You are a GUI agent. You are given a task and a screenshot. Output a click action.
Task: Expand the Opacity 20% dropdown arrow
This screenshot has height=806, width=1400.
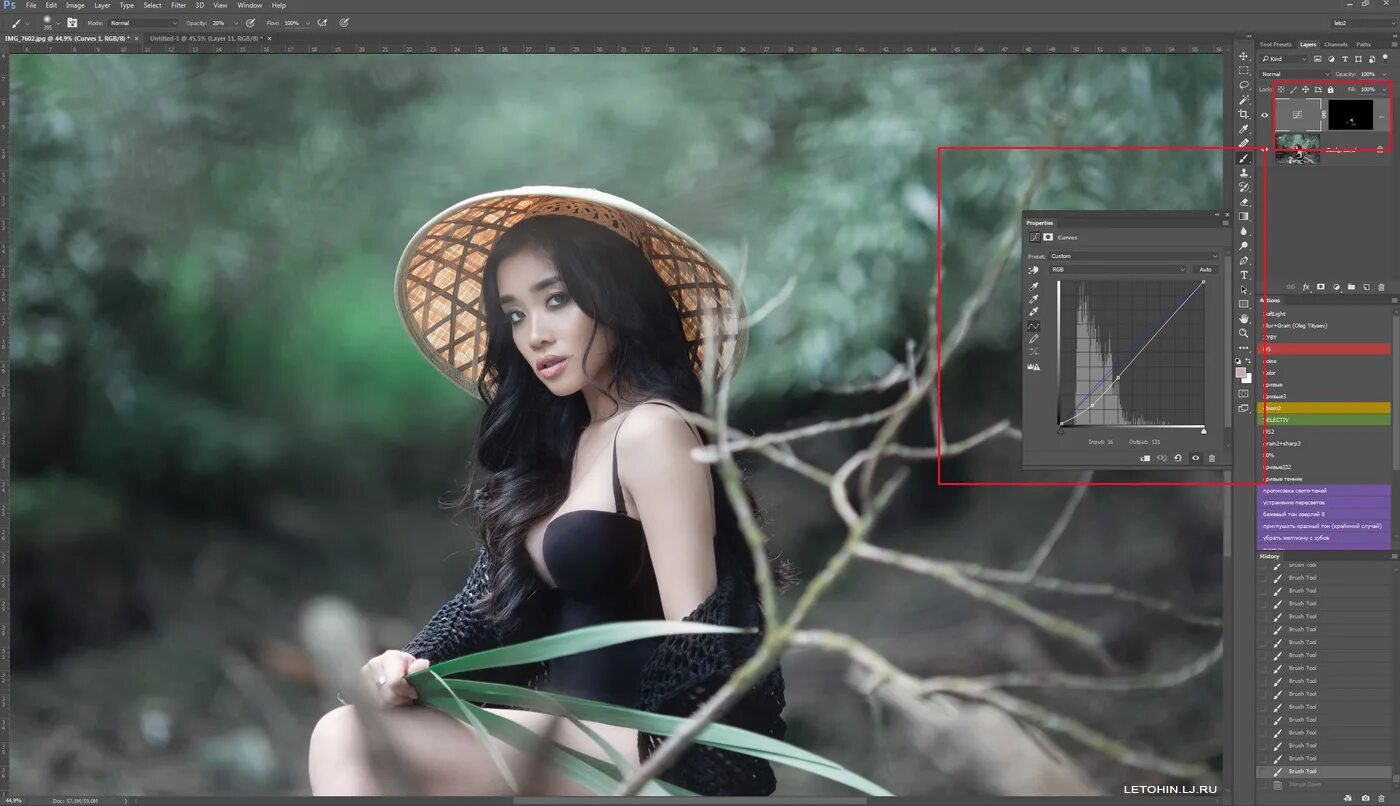236,23
